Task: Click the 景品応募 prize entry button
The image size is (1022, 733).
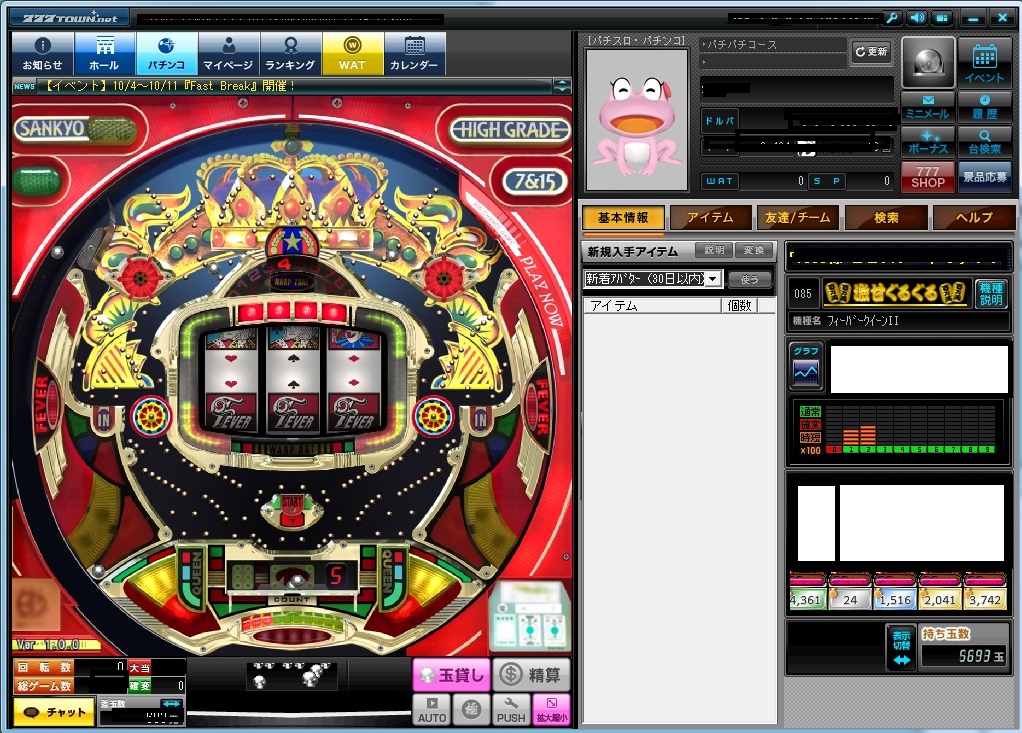Action: click(x=984, y=177)
